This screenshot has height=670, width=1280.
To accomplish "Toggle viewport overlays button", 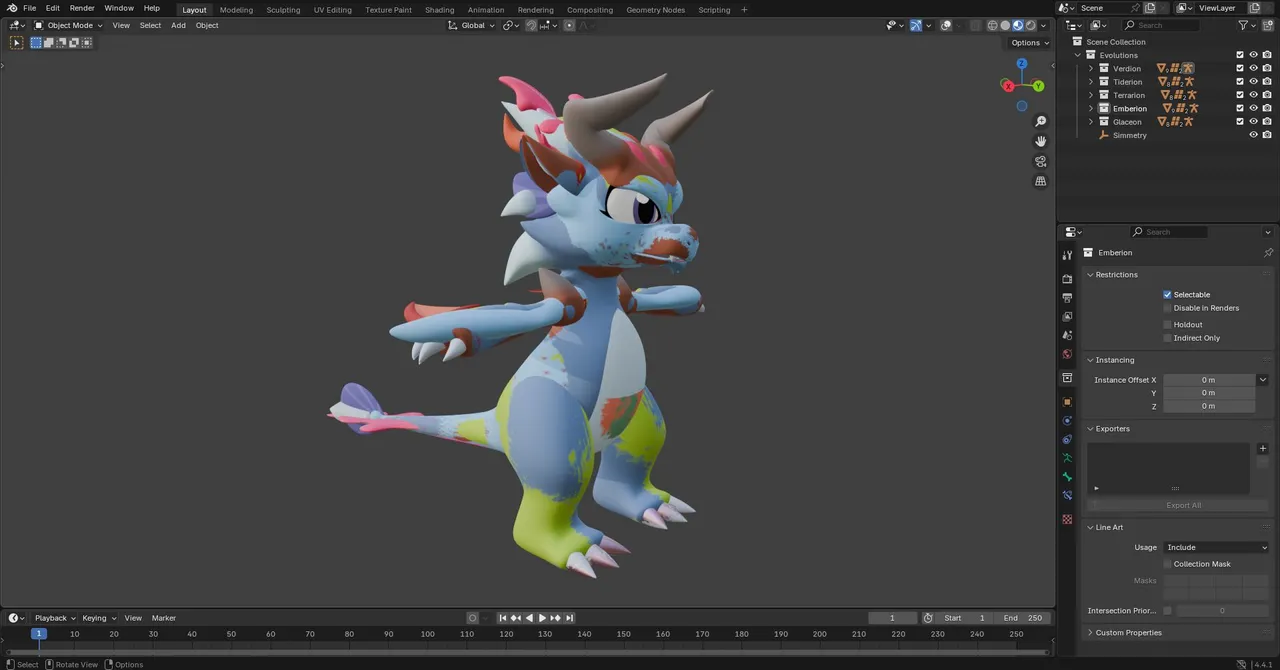I will pos(946,25).
